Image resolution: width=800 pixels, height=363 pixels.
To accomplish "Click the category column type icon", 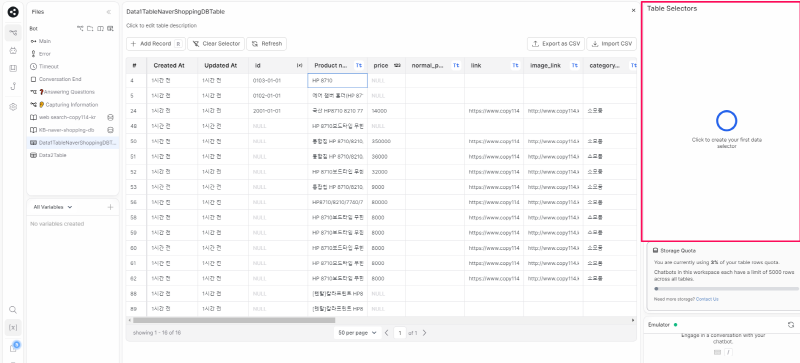I will [634, 65].
